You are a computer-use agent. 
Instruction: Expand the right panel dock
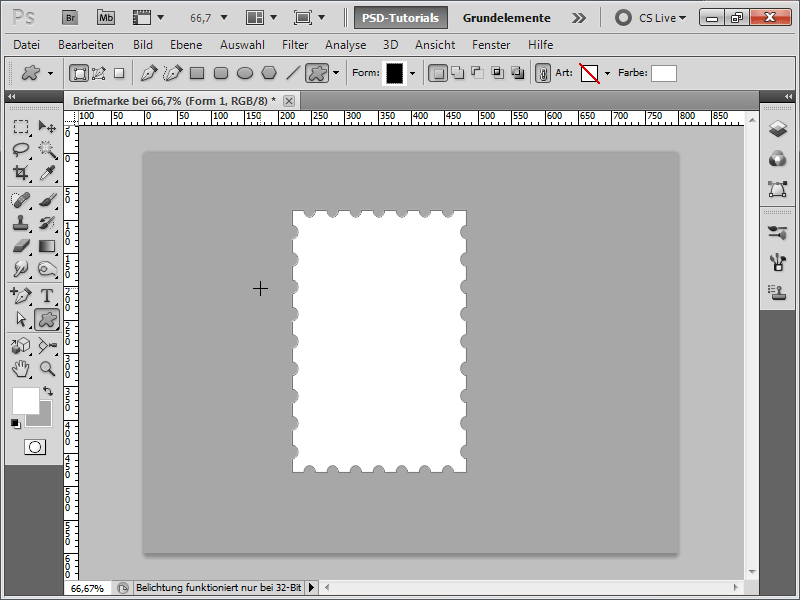(789, 96)
